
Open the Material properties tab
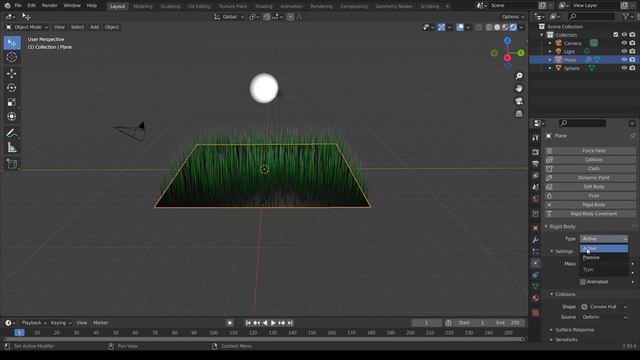(x=536, y=298)
